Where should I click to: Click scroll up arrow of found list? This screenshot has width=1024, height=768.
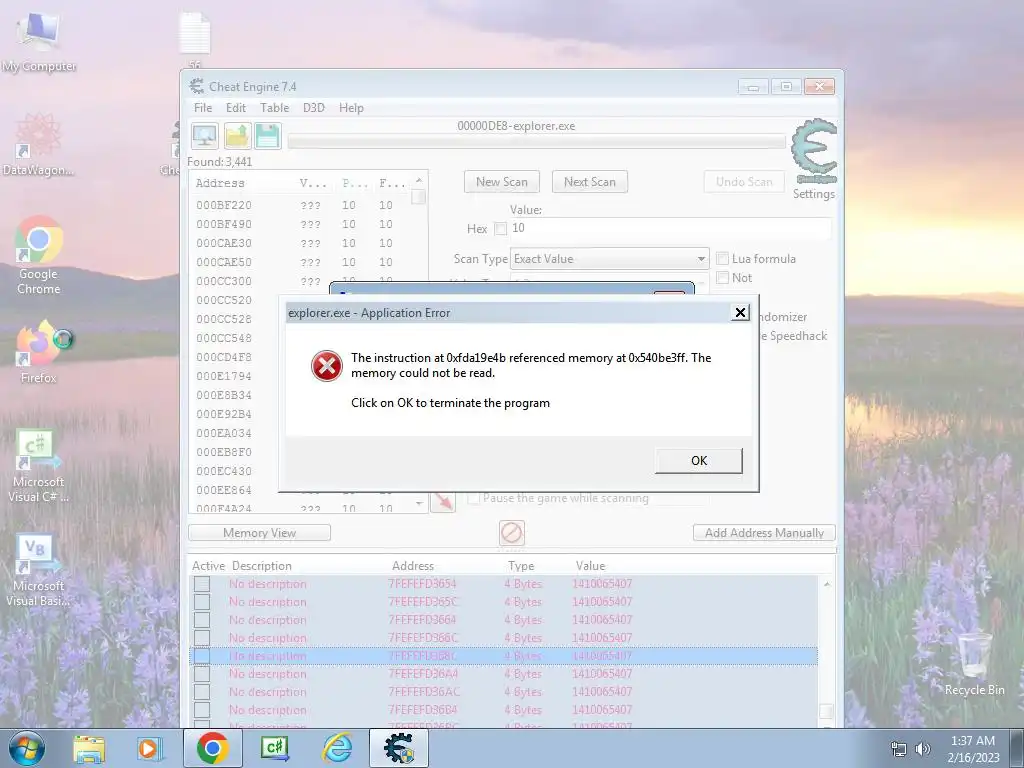[419, 180]
